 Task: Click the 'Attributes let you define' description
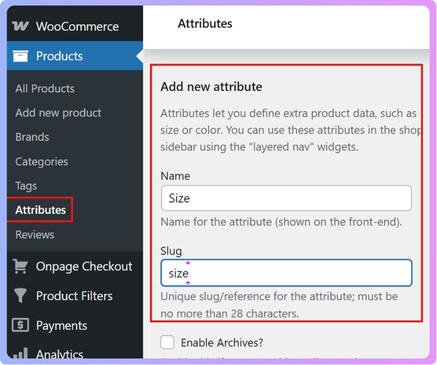(290, 130)
